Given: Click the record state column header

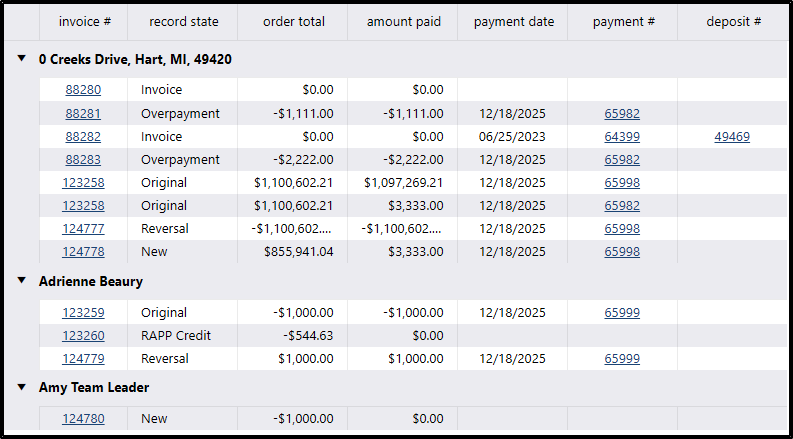Looking at the screenshot, I should (x=183, y=22).
